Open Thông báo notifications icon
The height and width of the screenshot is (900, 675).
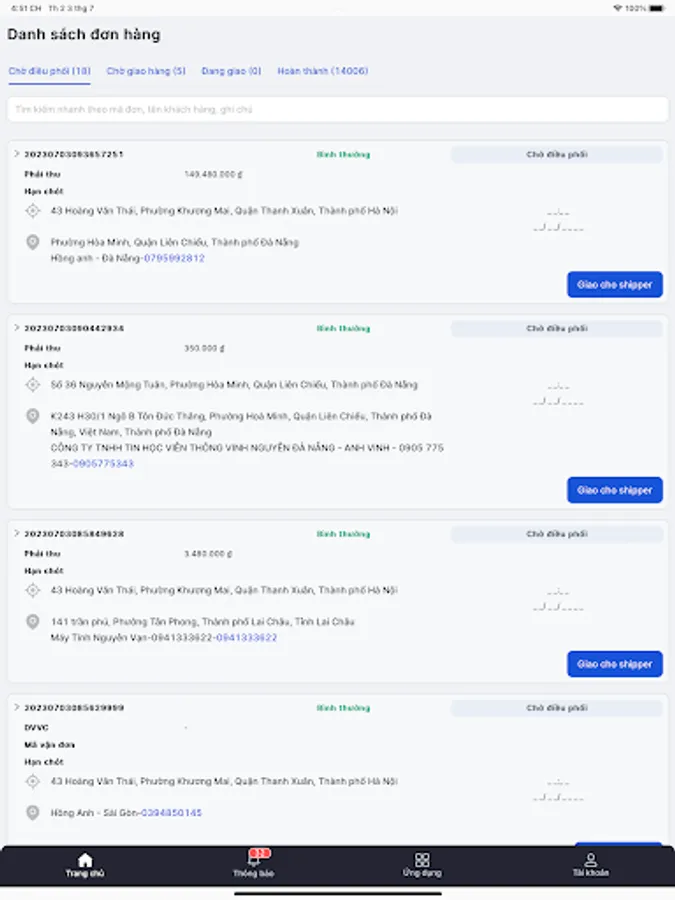click(254, 860)
